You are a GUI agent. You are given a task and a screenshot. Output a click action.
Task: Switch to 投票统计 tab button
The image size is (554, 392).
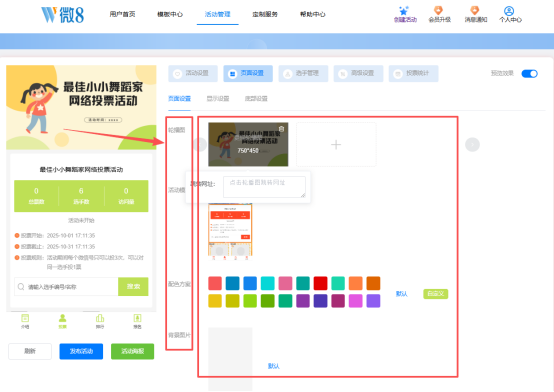coord(413,74)
